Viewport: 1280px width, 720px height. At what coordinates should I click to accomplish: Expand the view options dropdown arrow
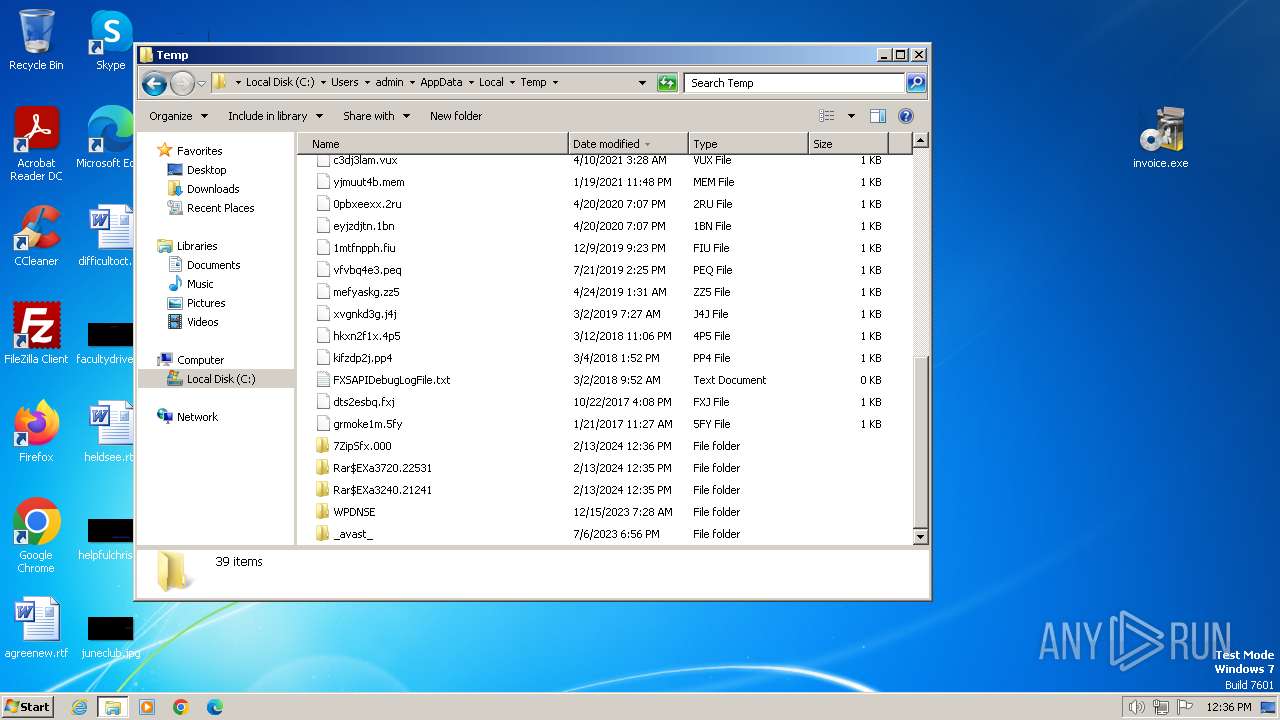coord(851,116)
